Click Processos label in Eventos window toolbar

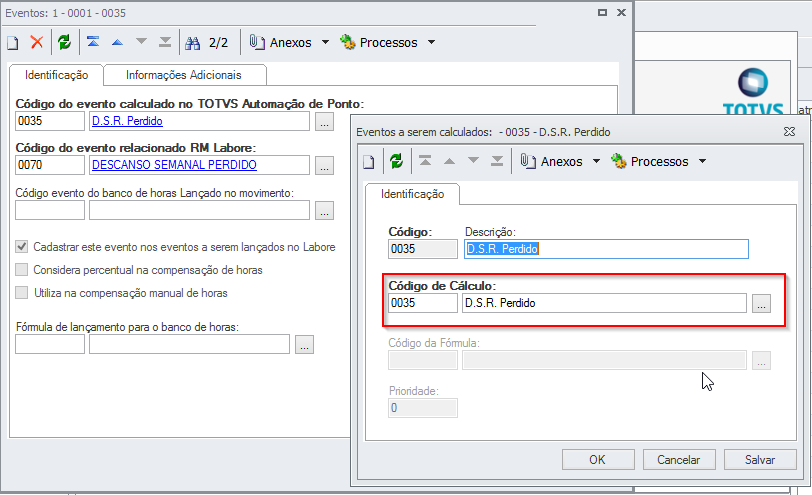click(388, 42)
